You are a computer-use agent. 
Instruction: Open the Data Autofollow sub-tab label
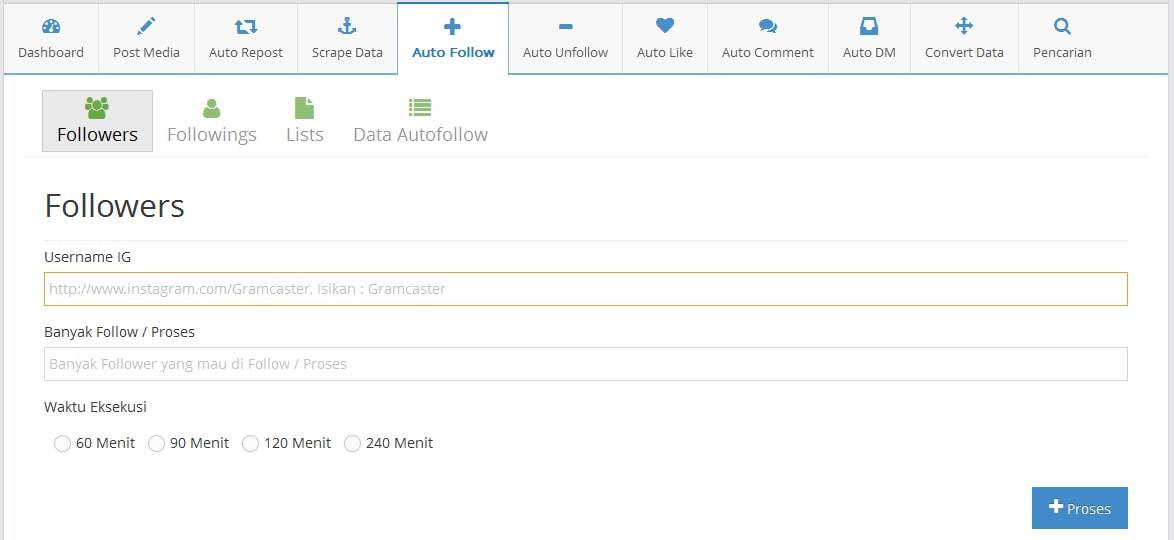coord(420,135)
